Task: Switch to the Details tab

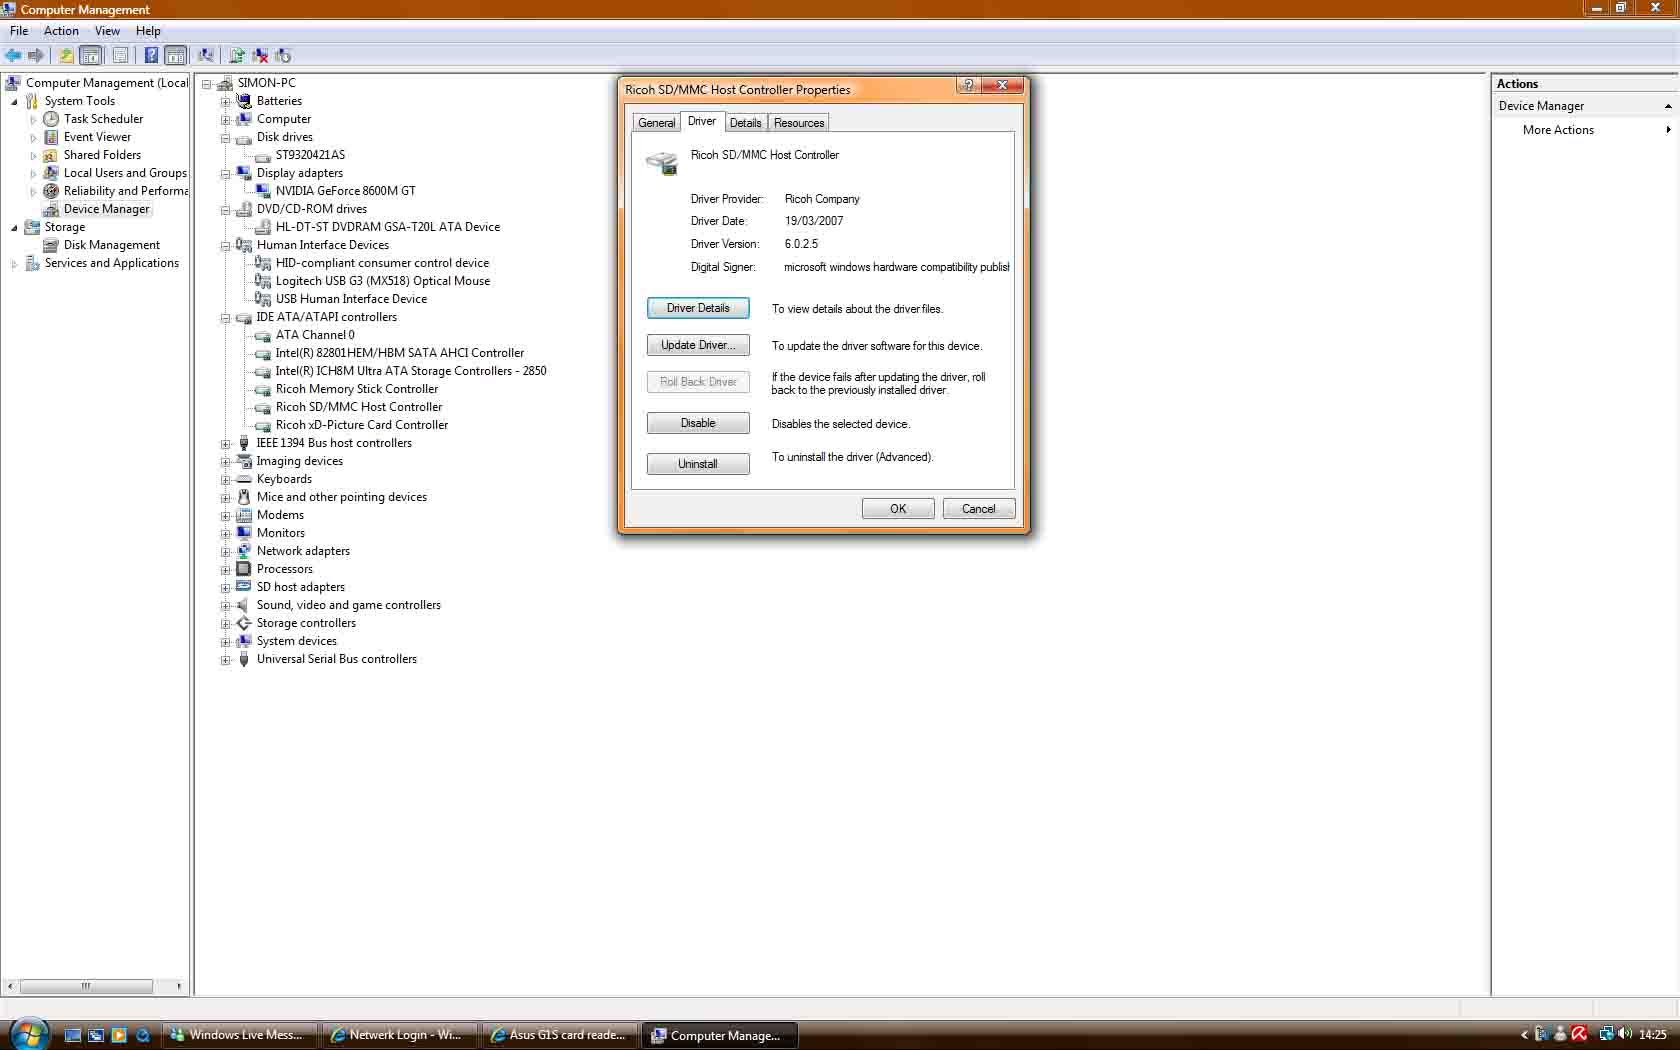Action: tap(745, 123)
